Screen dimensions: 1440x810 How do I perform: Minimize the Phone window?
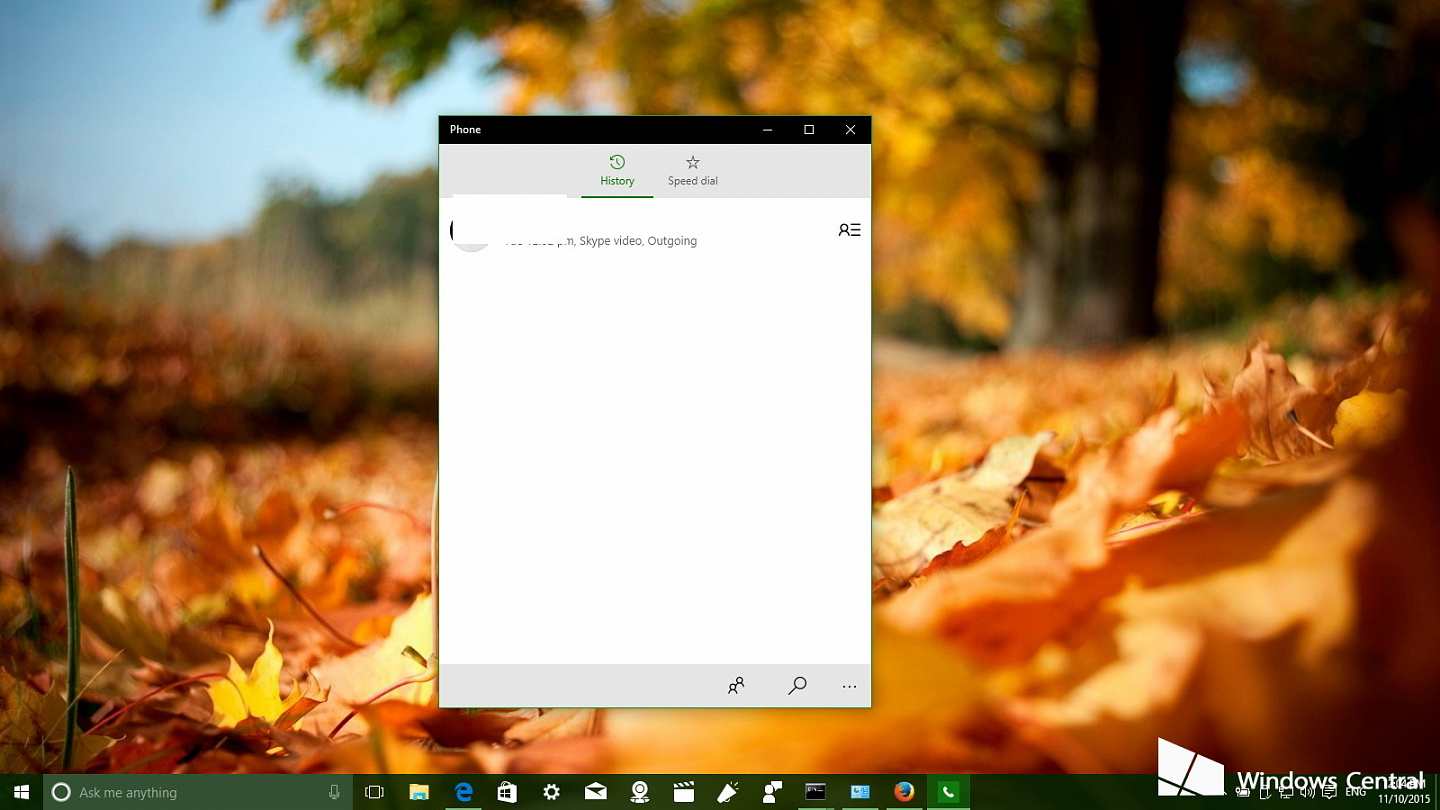click(x=767, y=129)
